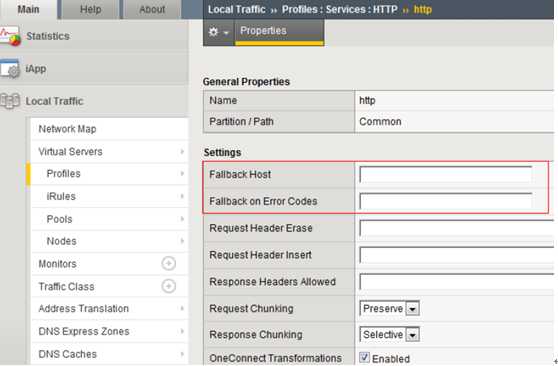Open Network Map in Local Traffic
The image size is (558, 366).
(x=67, y=129)
